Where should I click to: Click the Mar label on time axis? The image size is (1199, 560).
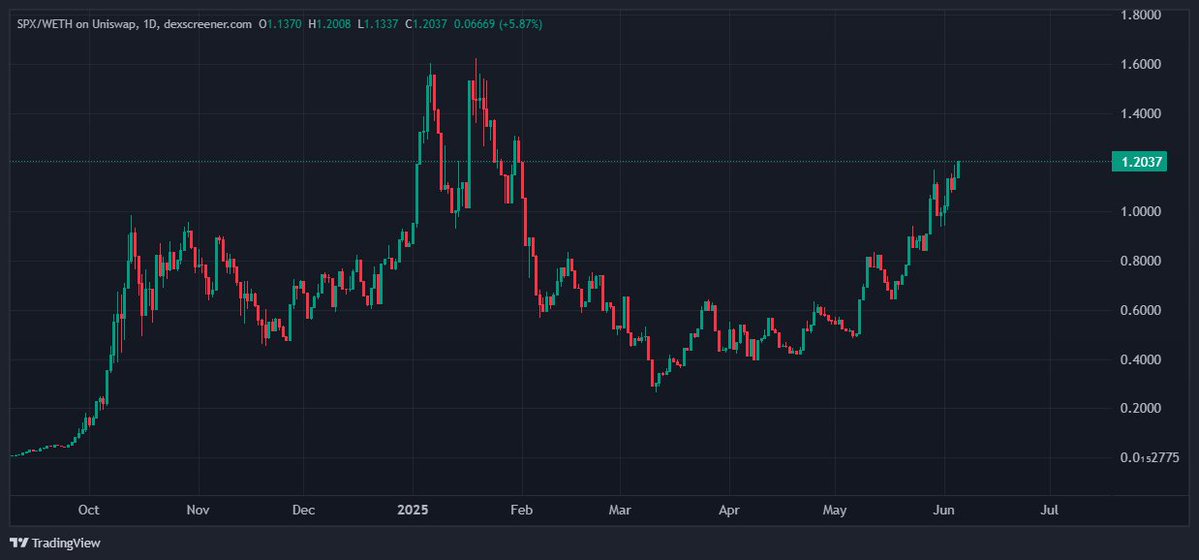619,510
